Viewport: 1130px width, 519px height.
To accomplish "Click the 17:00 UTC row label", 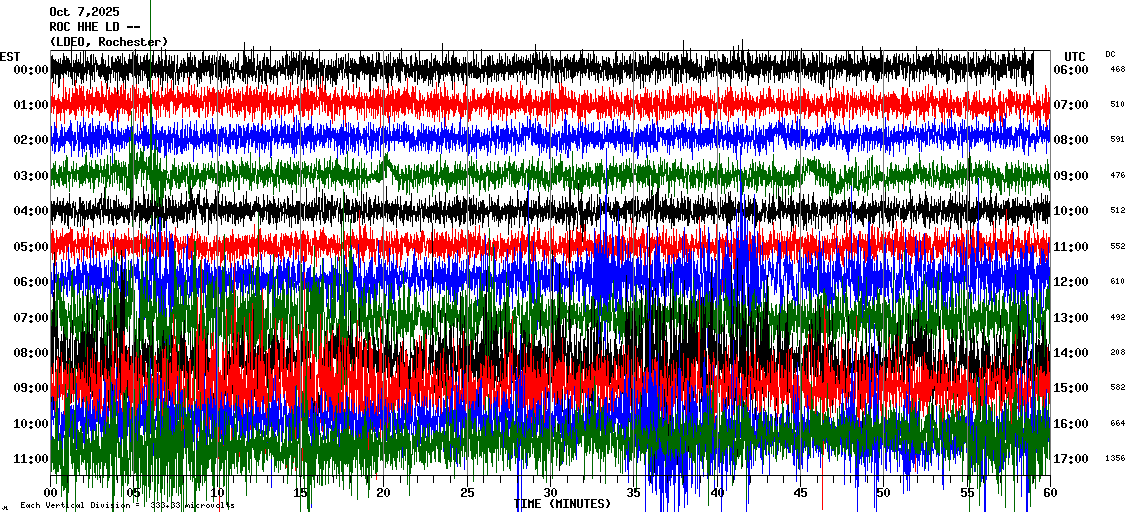I will tap(1071, 458).
